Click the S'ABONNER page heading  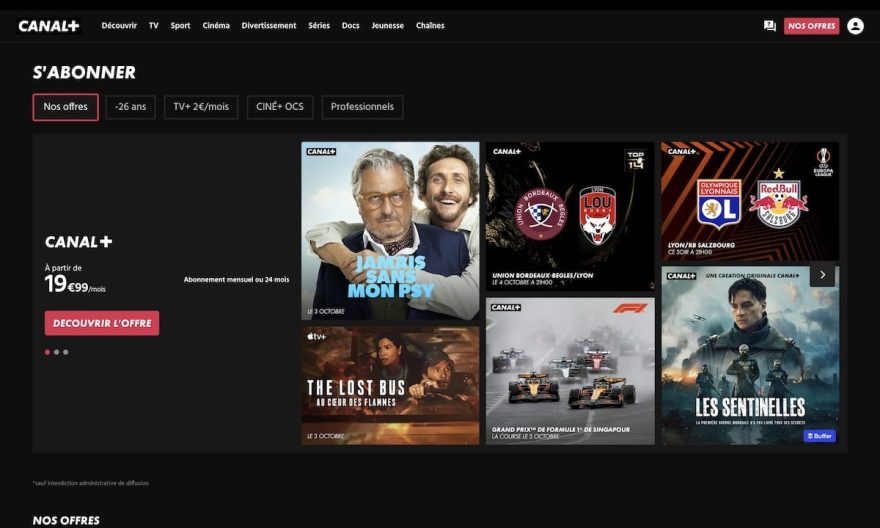coord(84,72)
